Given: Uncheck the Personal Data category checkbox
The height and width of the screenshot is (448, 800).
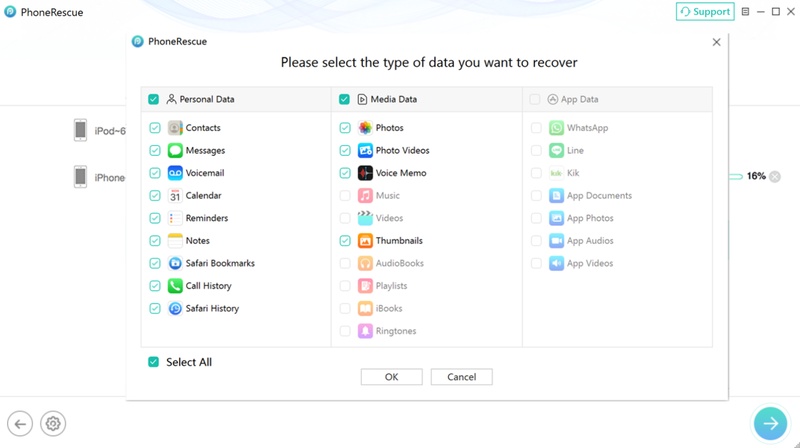Looking at the screenshot, I should [154, 99].
